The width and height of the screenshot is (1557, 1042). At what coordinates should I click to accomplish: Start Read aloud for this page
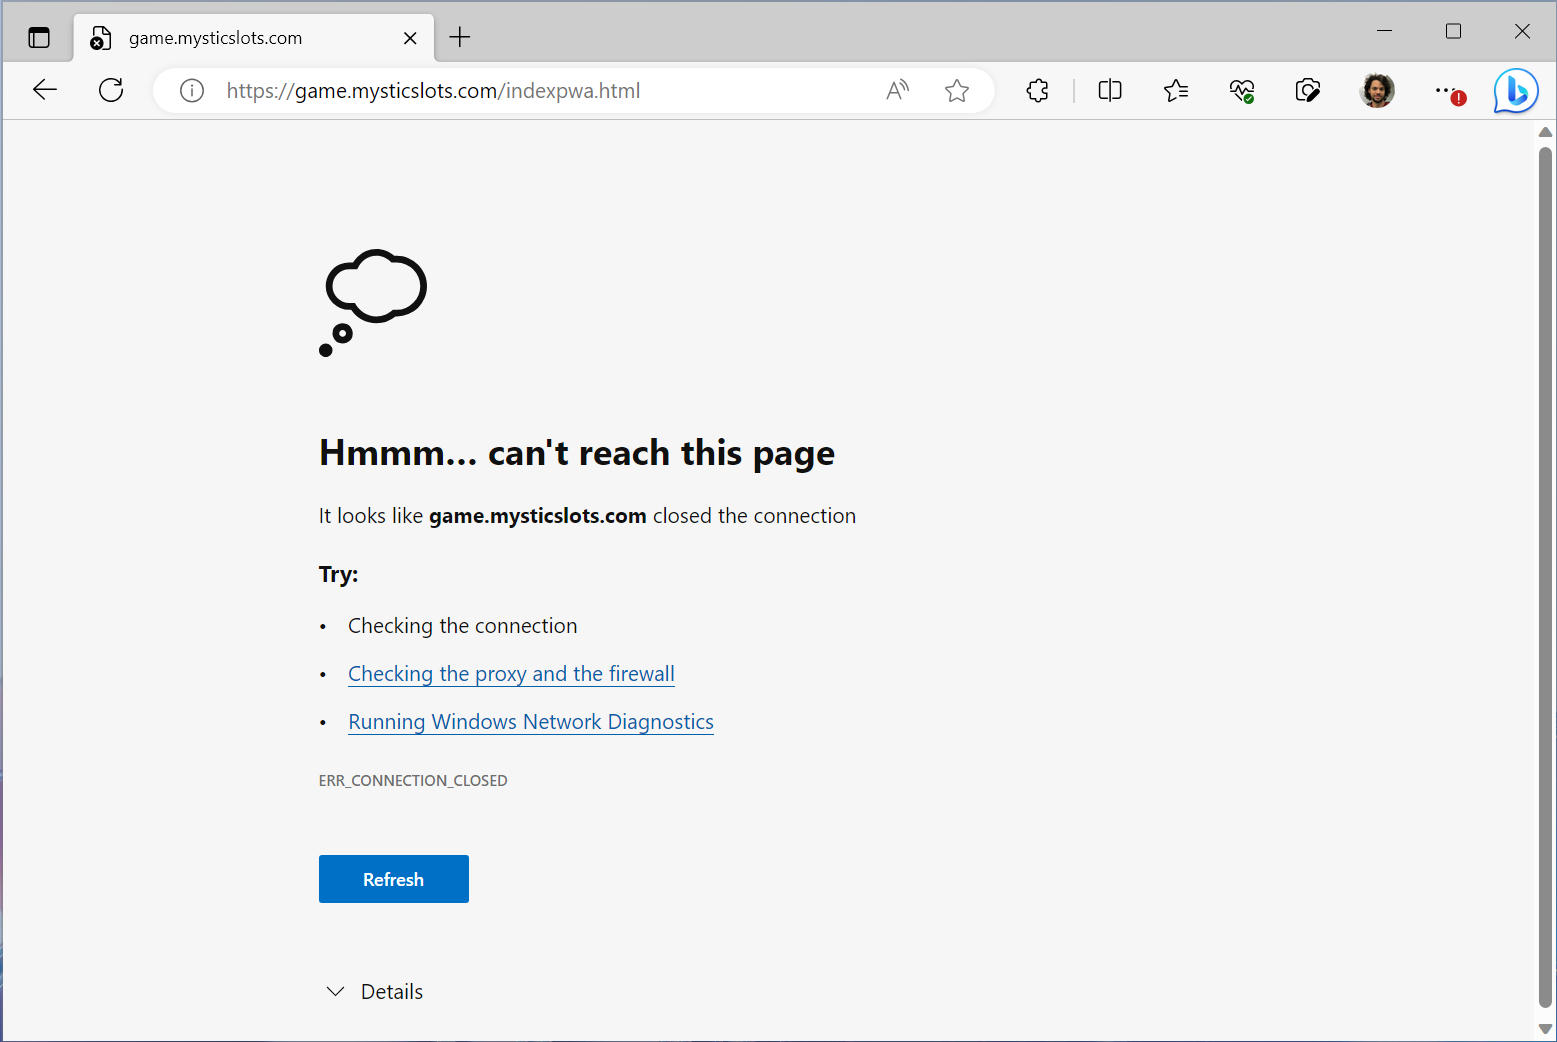click(897, 90)
